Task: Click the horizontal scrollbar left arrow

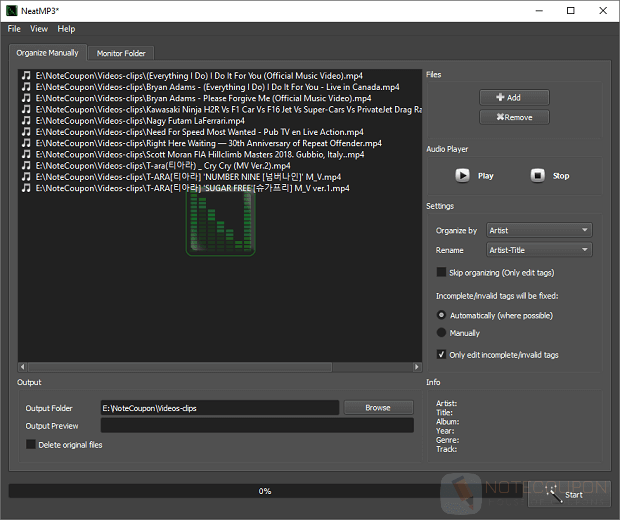Action: (x=23, y=367)
